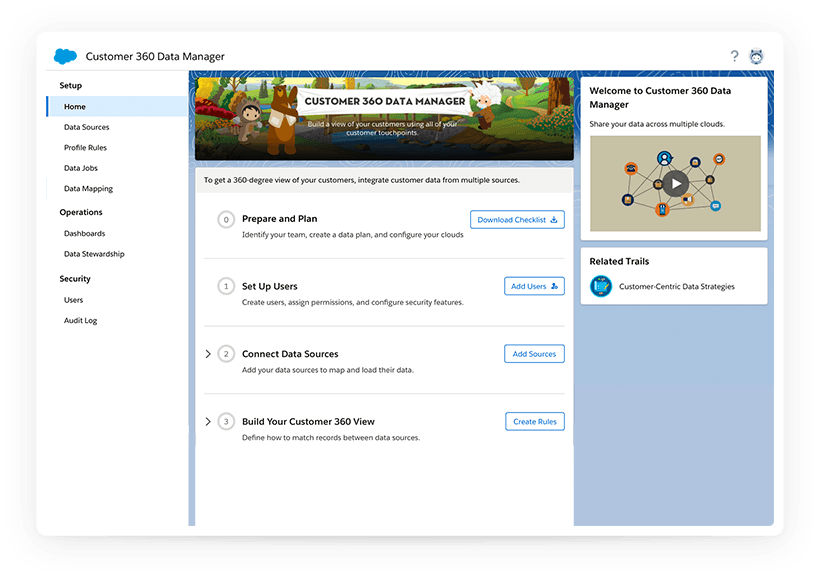Expand the Connect Data Sources step
The image size is (820, 577).
pyautogui.click(x=208, y=354)
